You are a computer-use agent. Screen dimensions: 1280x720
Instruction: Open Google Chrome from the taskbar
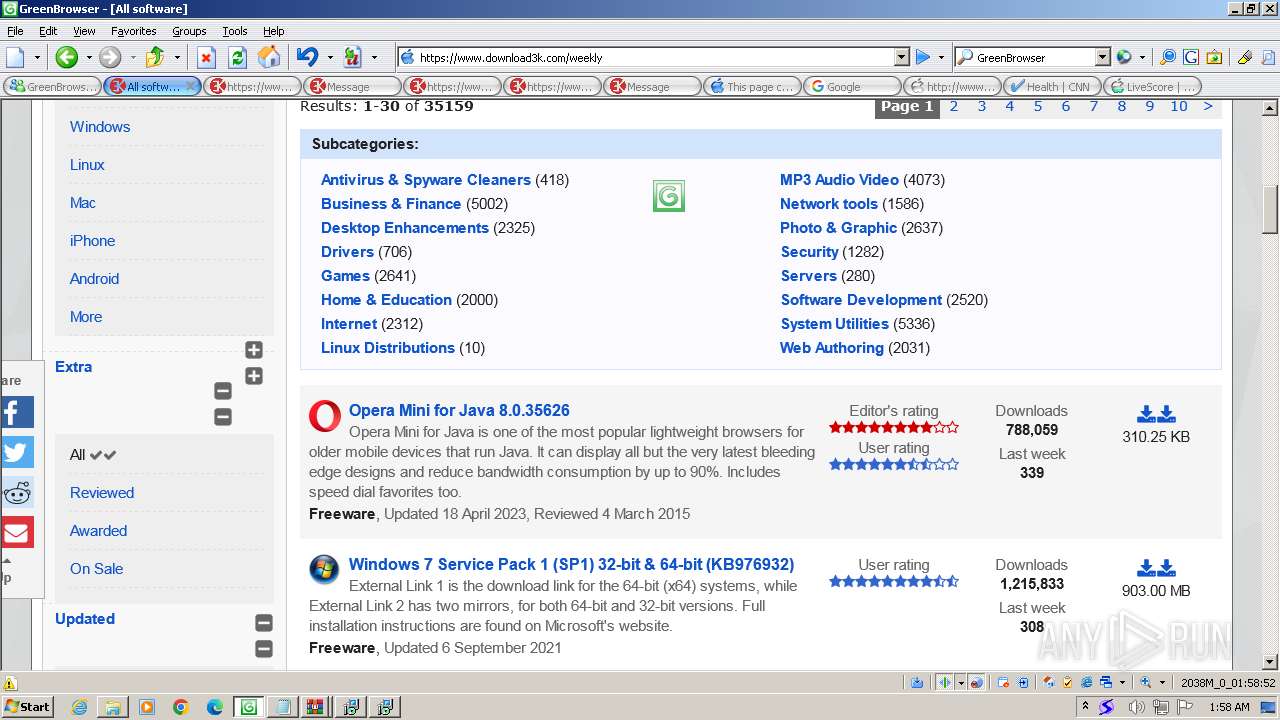pos(180,707)
